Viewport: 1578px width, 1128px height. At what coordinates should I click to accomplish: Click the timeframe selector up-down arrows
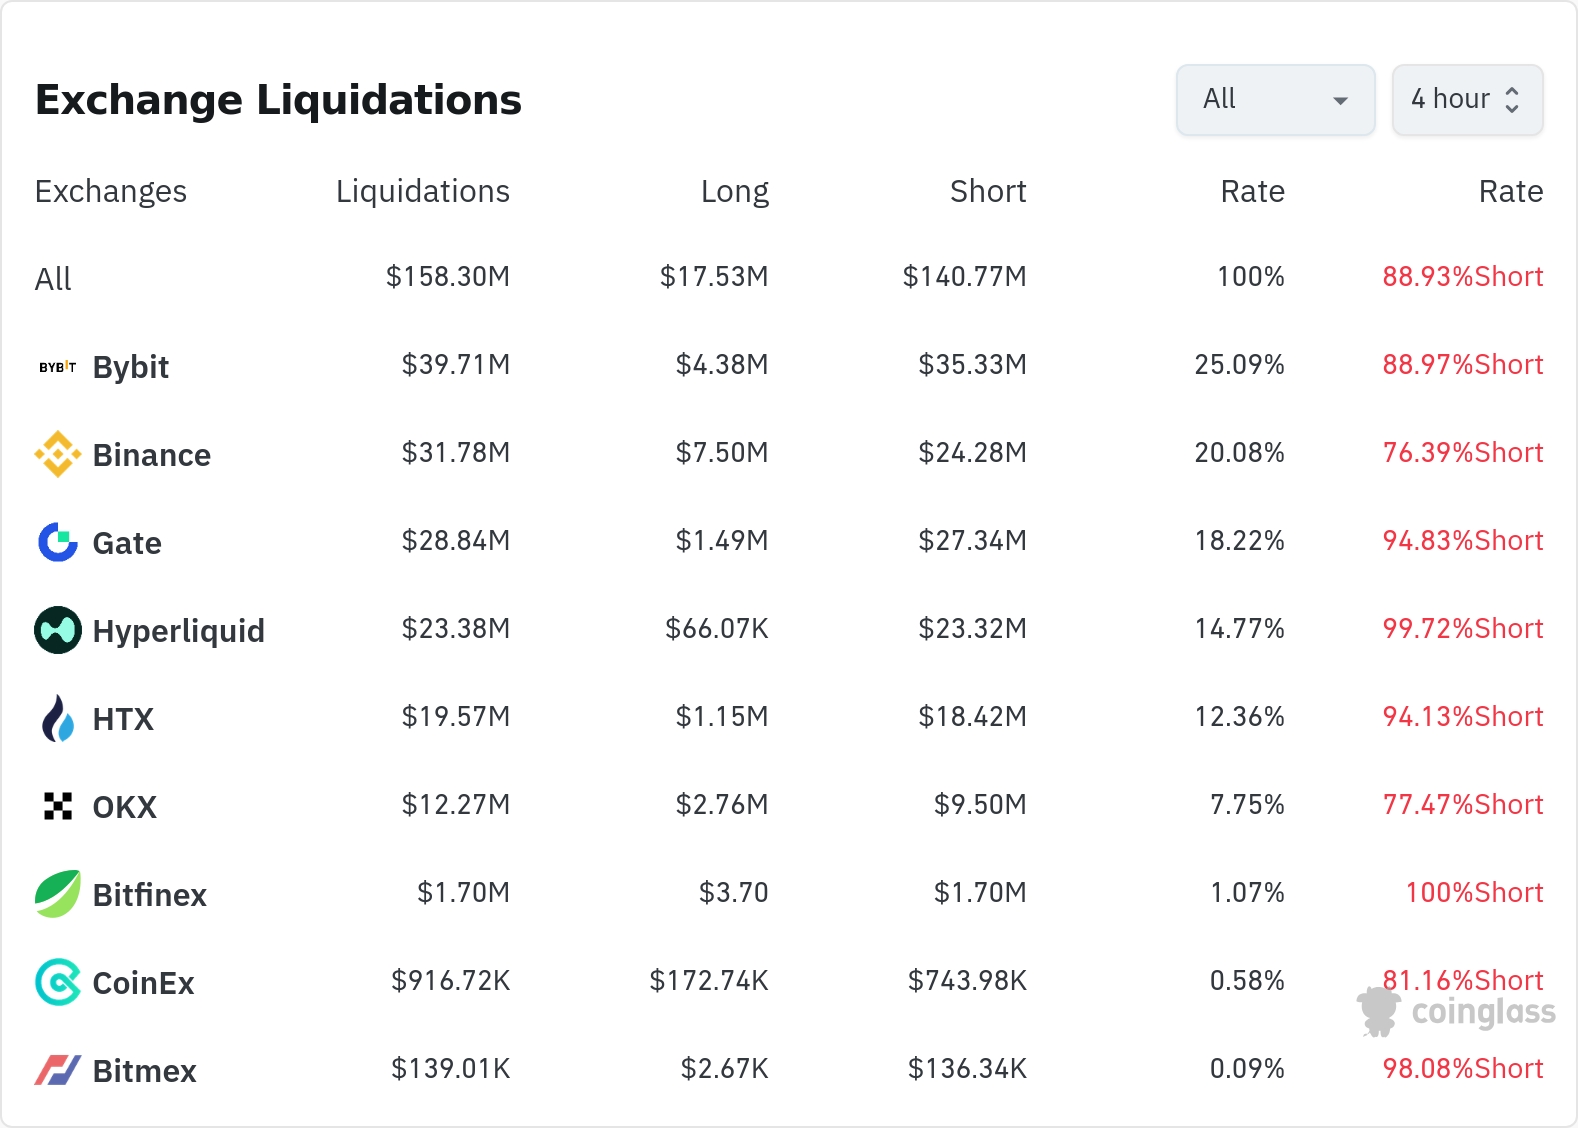[1512, 99]
